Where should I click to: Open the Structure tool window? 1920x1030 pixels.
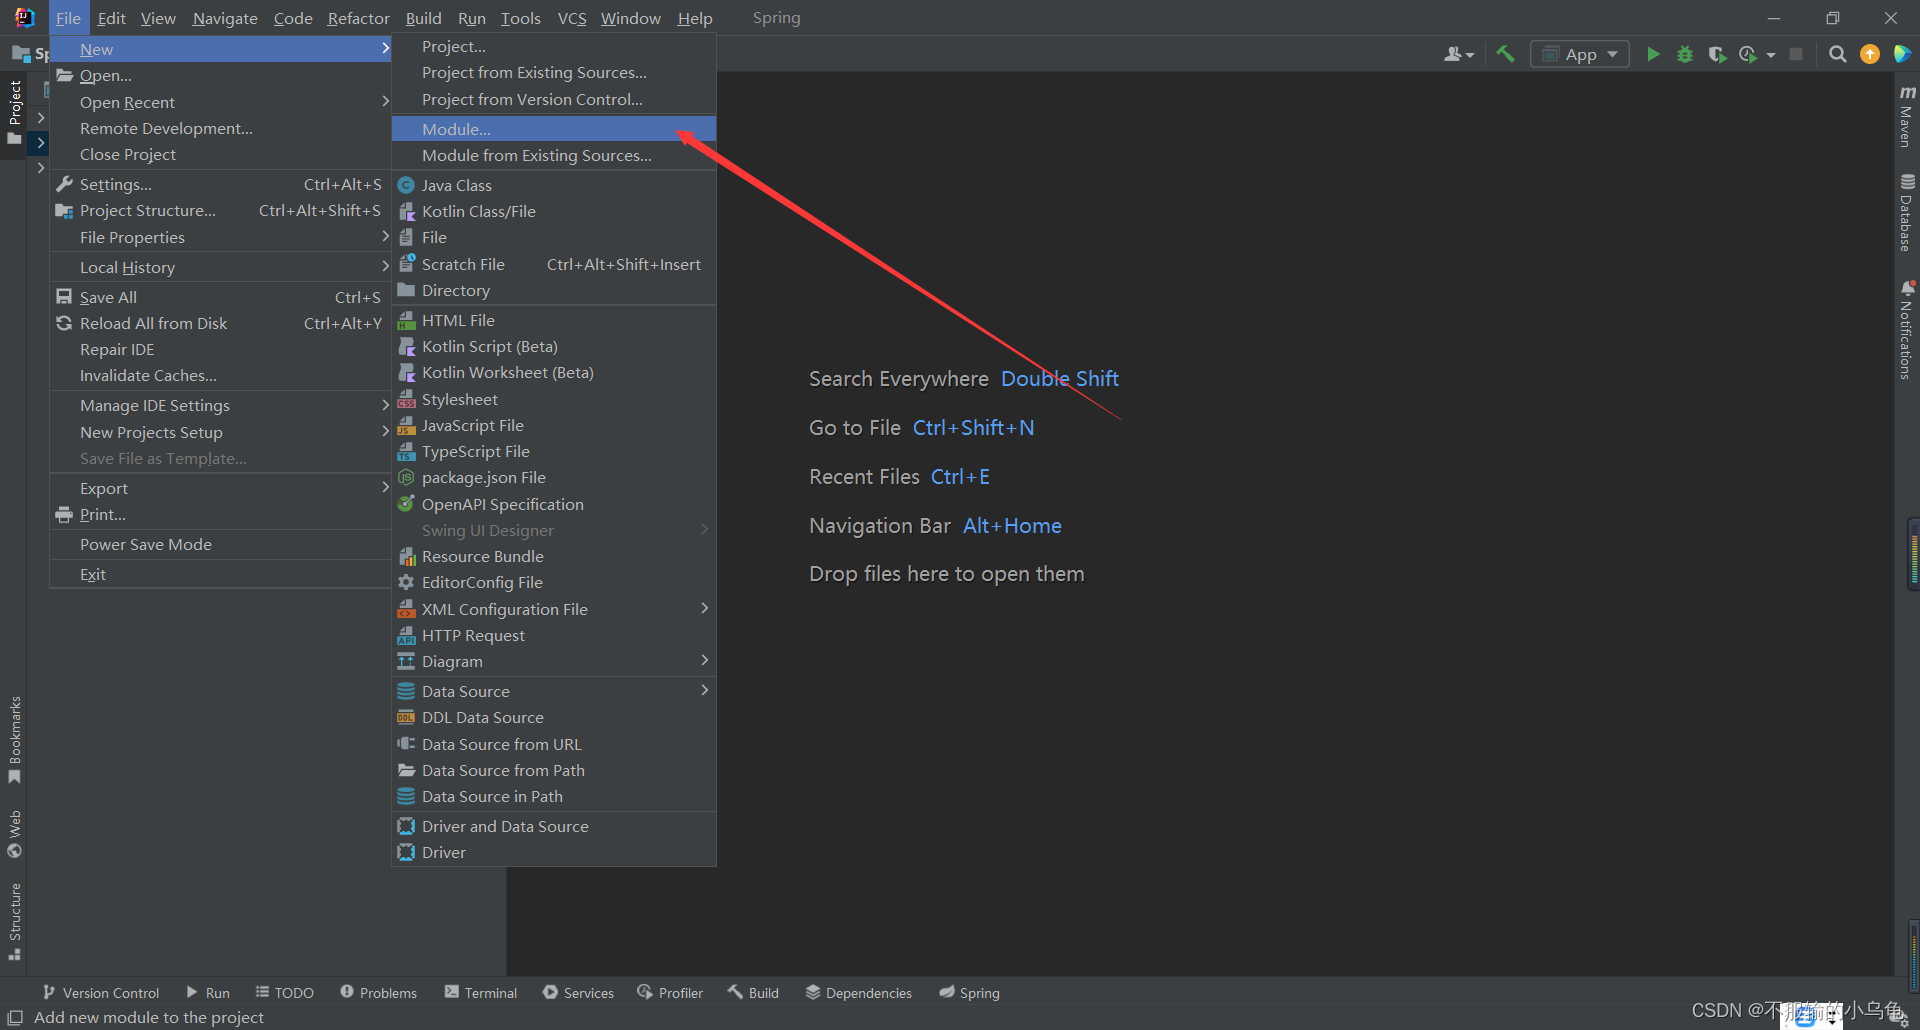[15, 915]
